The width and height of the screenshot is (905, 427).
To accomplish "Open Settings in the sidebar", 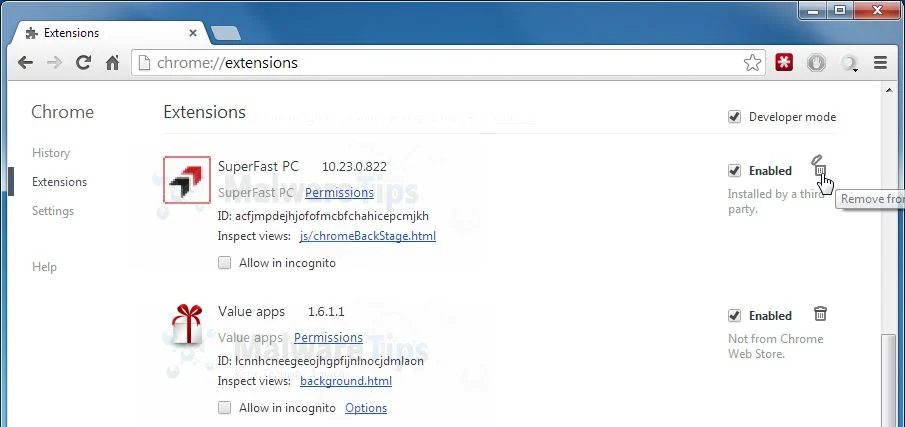I will (53, 211).
